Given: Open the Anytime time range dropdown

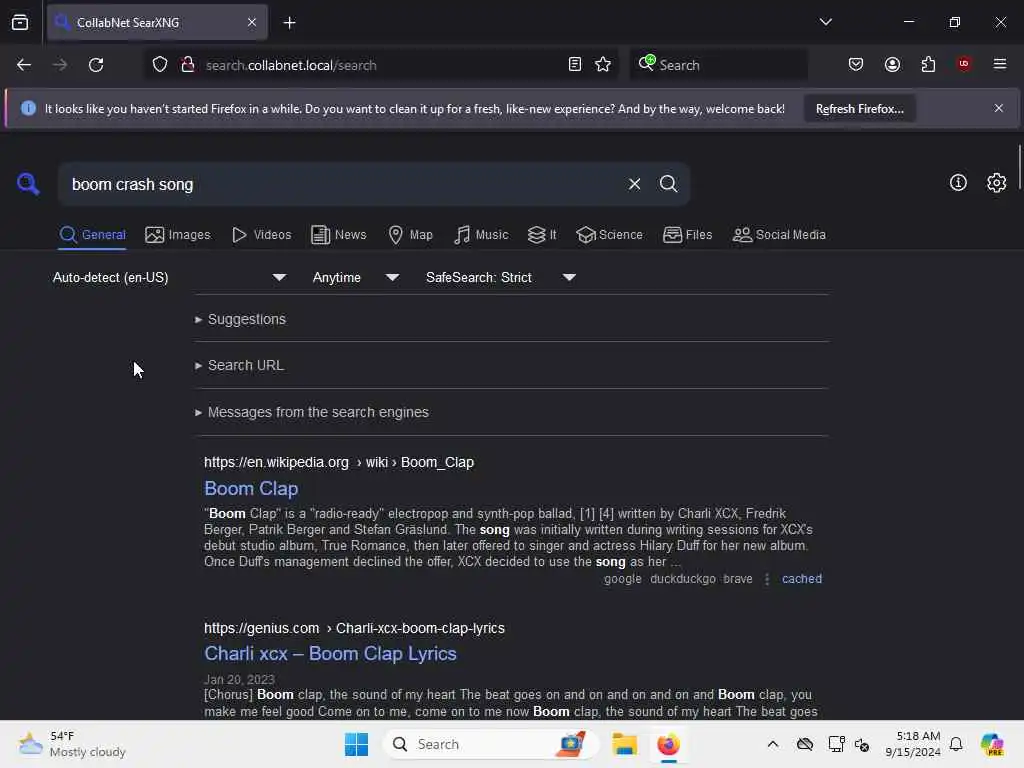Looking at the screenshot, I should pyautogui.click(x=356, y=278).
